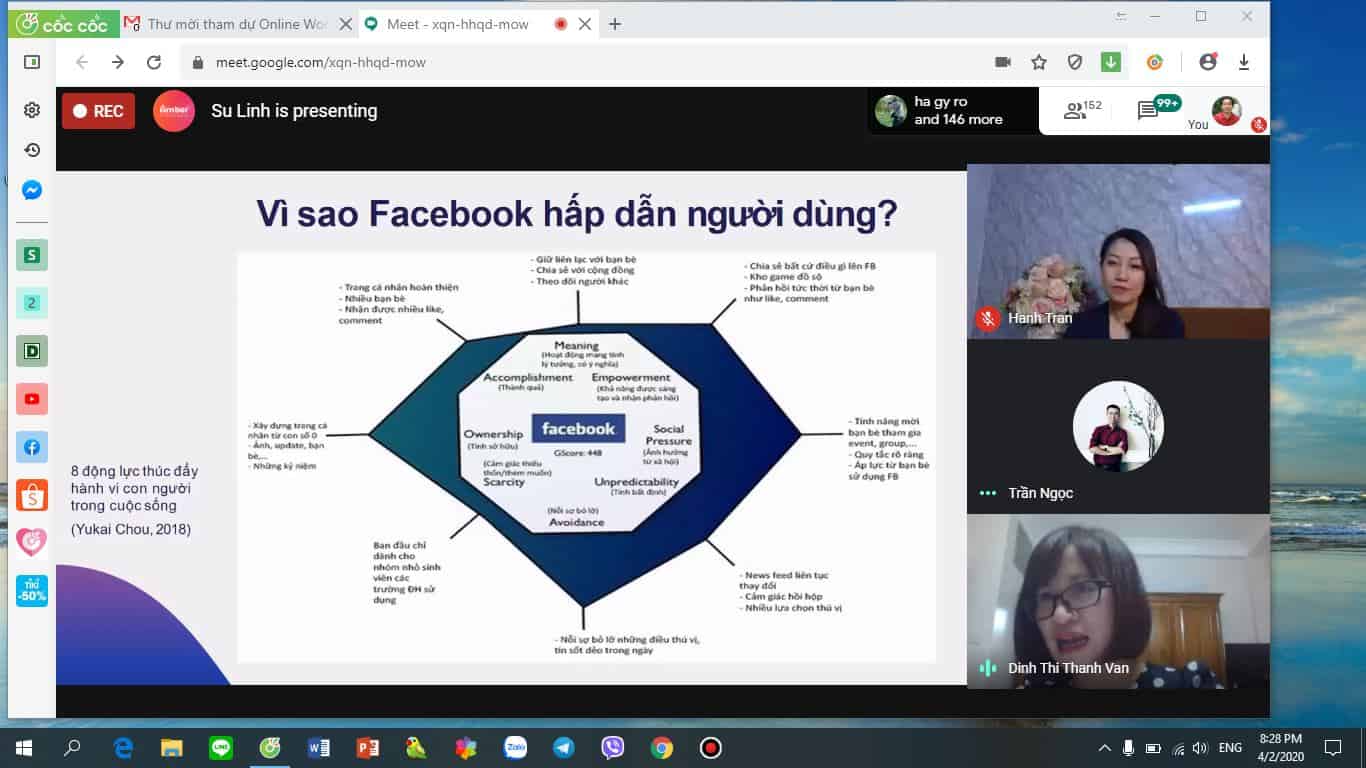Select Hanh Tran's video tile
Viewport: 1366px width, 768px height.
tap(1118, 251)
